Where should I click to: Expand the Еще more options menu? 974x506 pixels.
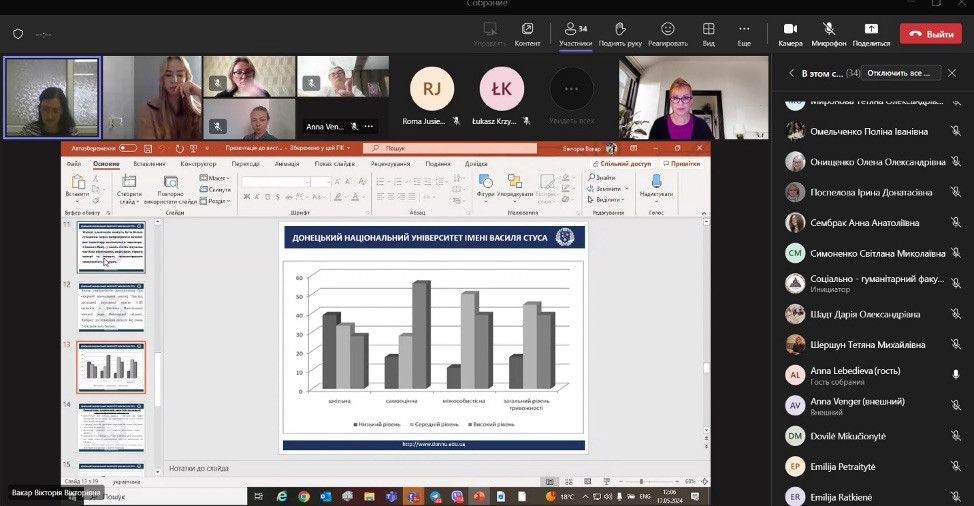click(744, 29)
